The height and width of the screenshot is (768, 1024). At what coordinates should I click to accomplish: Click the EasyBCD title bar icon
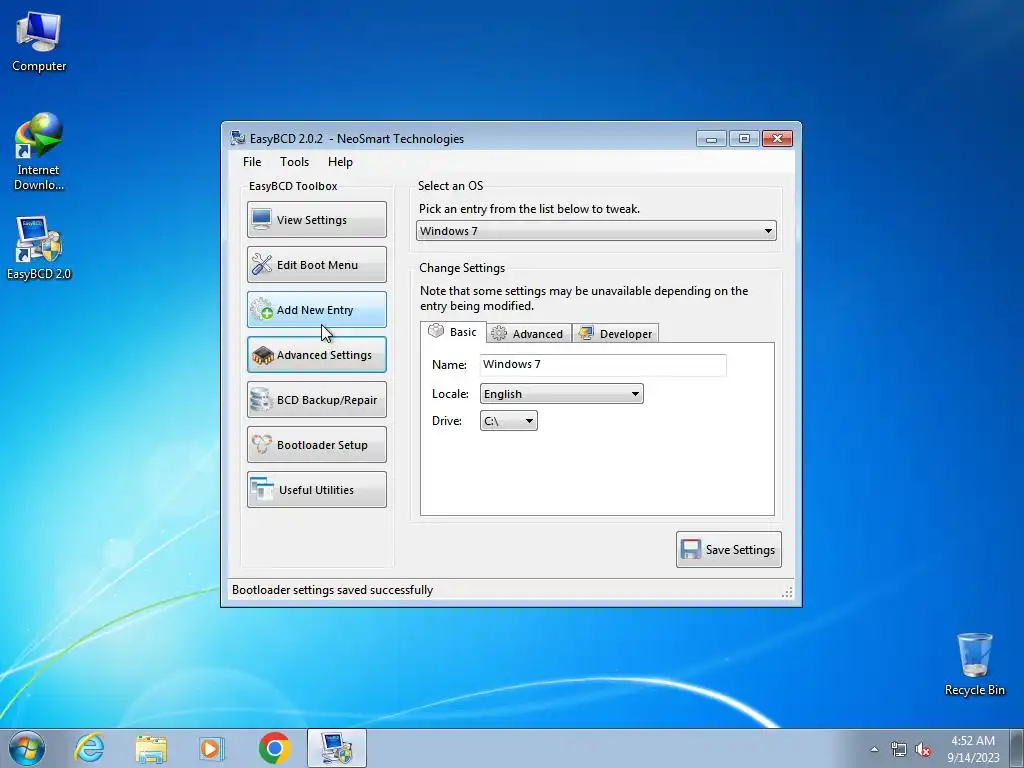[238, 138]
